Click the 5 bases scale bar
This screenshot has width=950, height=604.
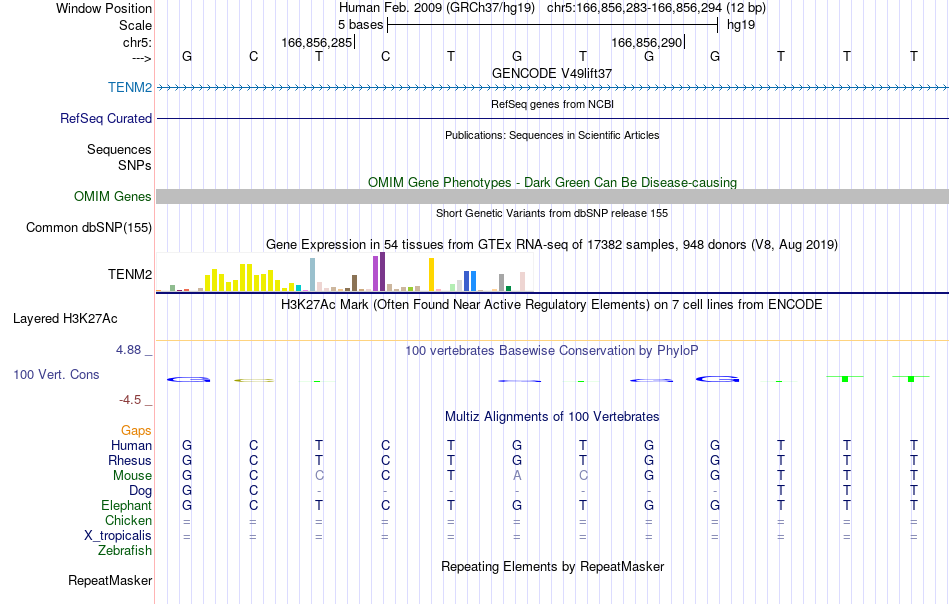click(x=553, y=25)
